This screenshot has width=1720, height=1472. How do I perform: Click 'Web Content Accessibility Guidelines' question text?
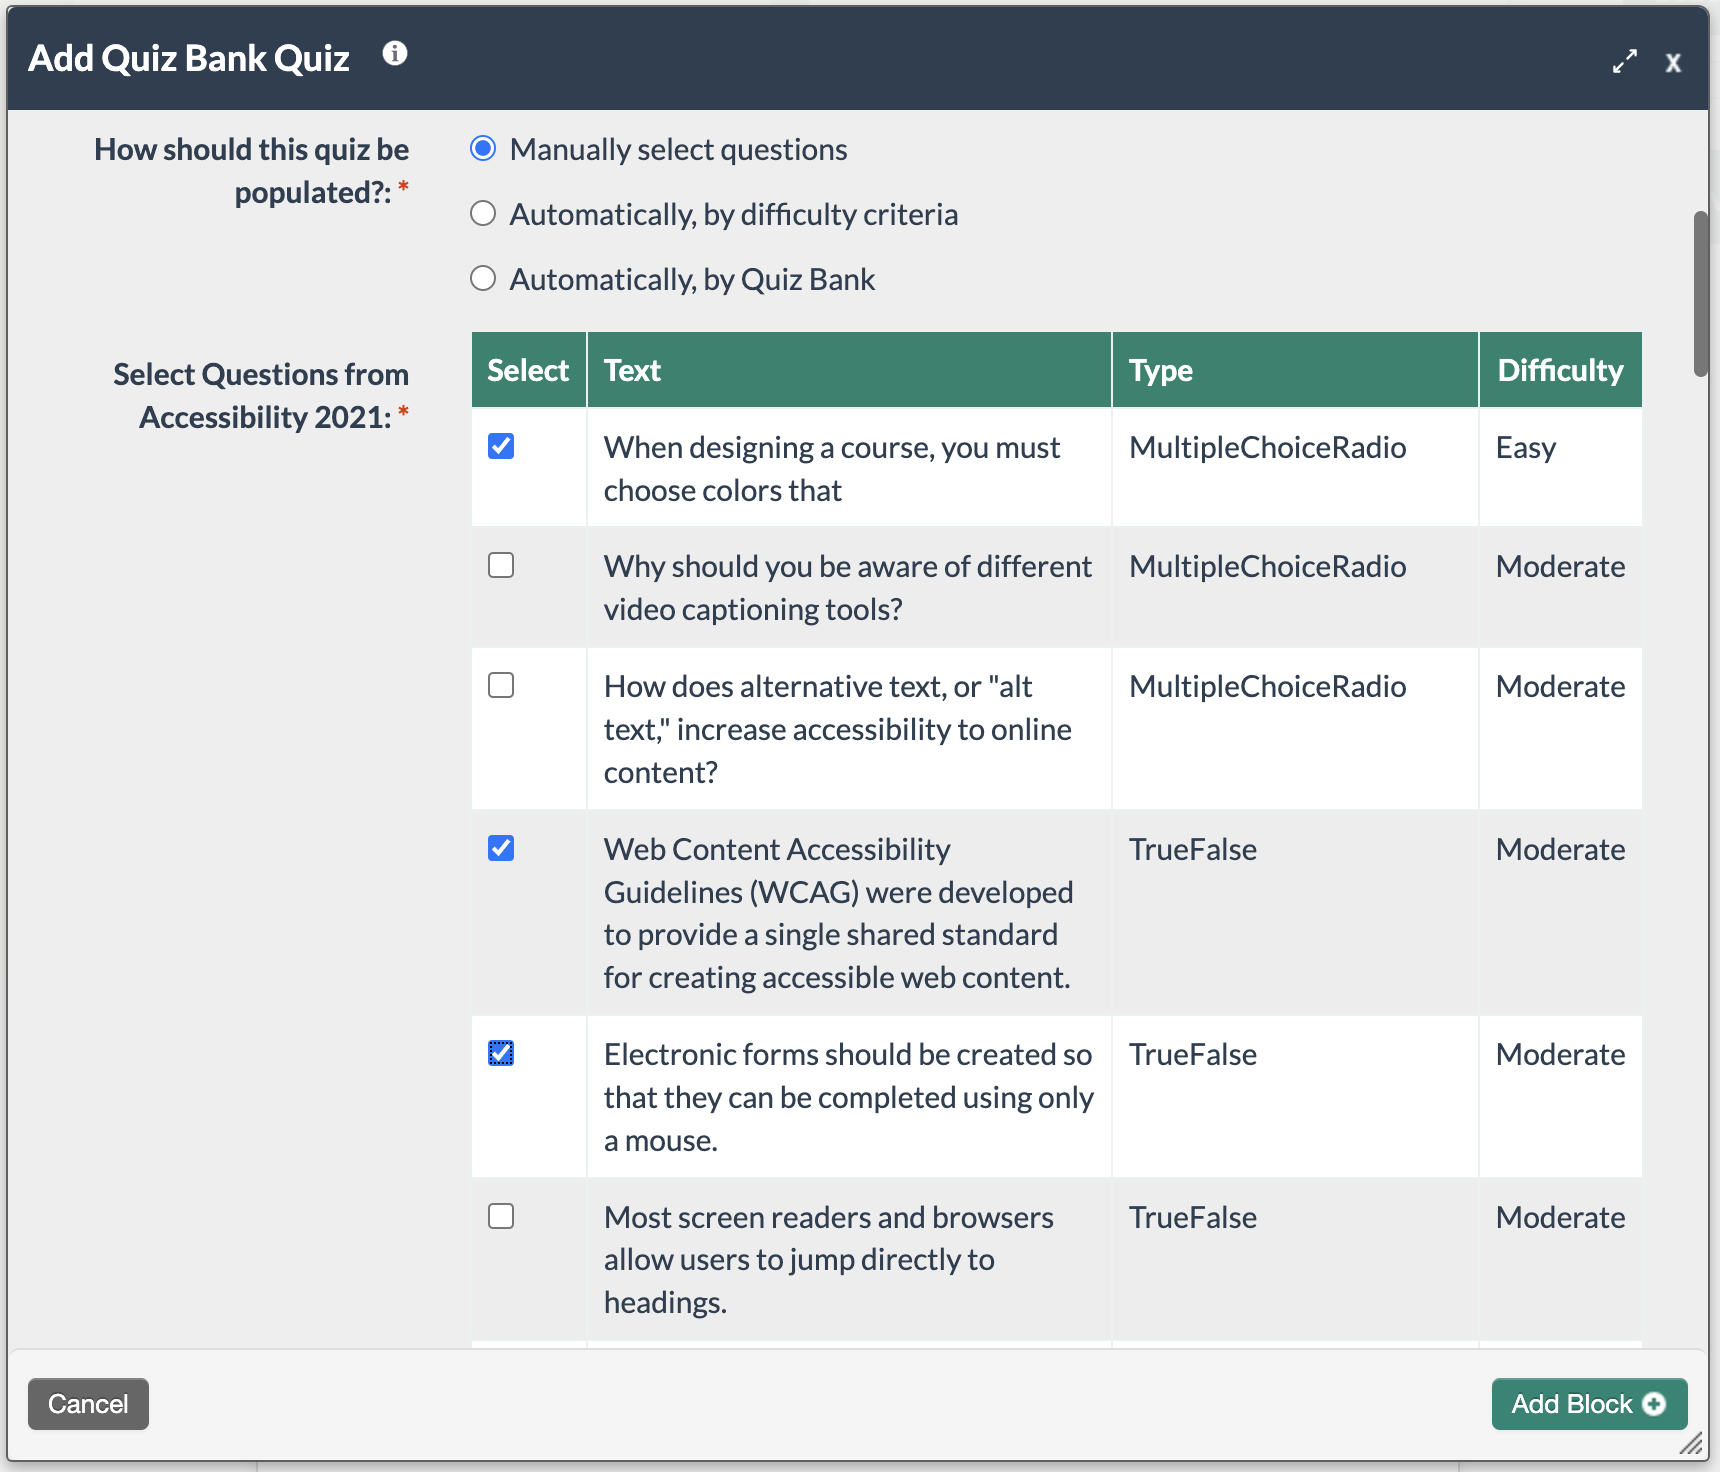(838, 913)
